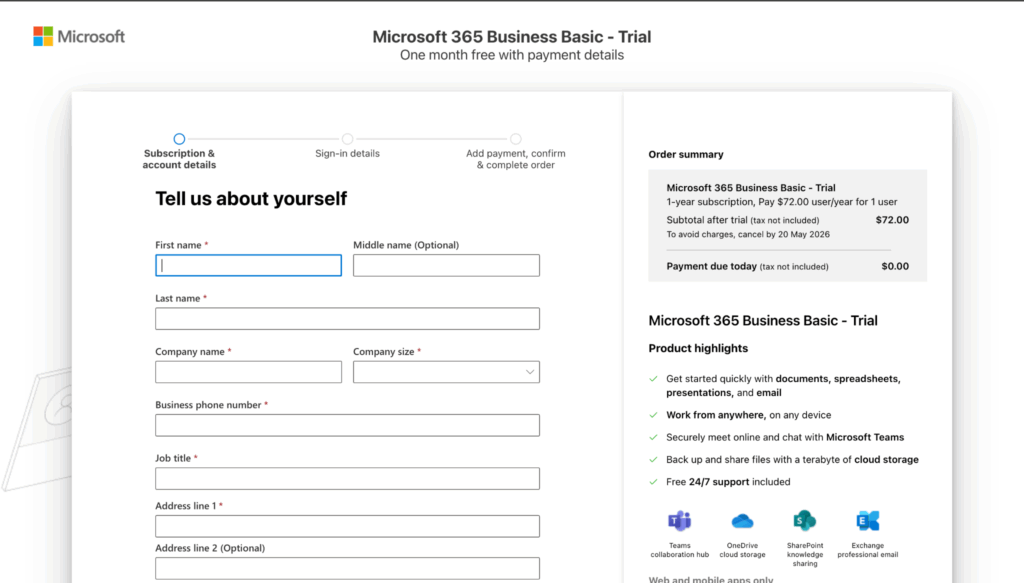Go to the 'Sign-in details' step
This screenshot has width=1024, height=583.
(347, 140)
